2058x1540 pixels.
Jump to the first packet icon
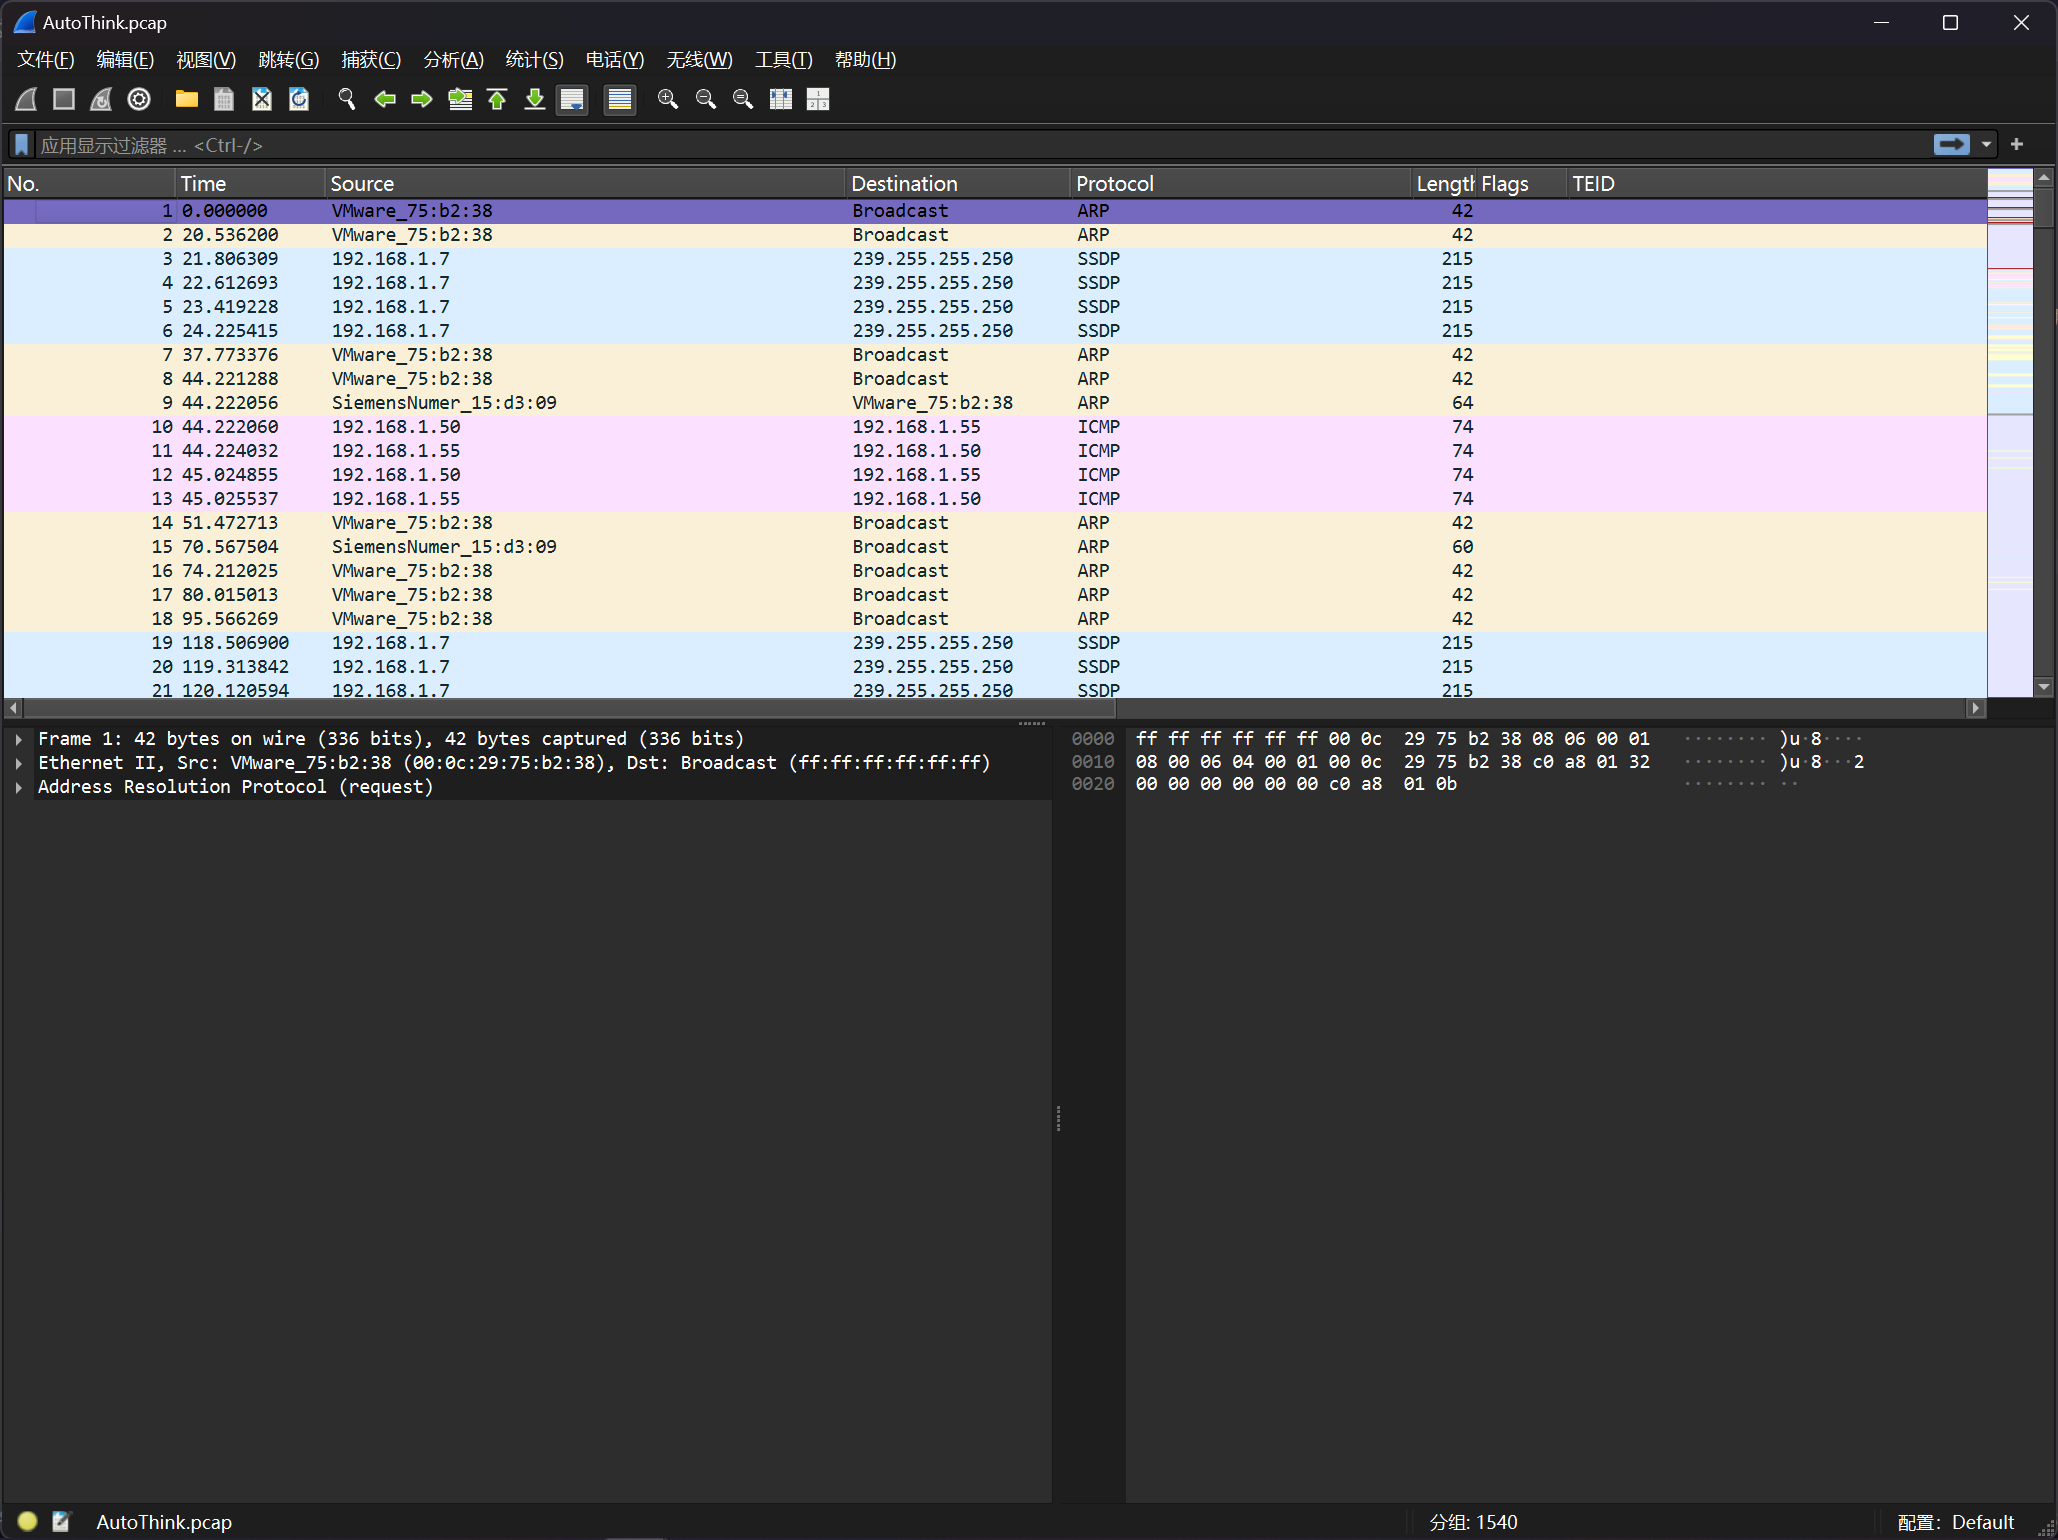(x=497, y=99)
